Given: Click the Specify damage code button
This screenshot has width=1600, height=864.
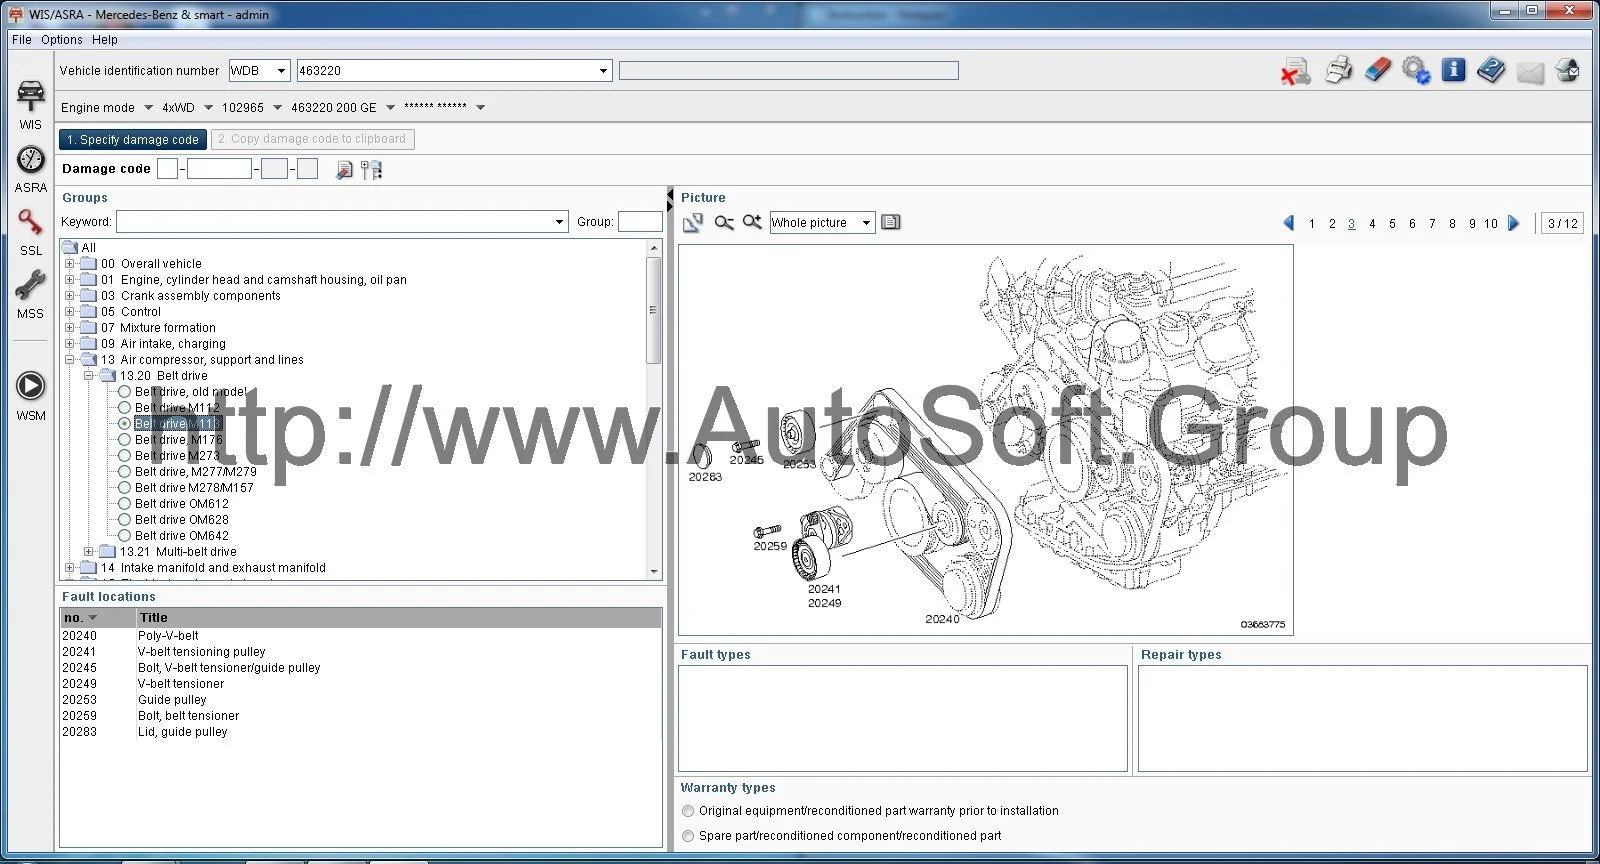Looking at the screenshot, I should point(133,140).
